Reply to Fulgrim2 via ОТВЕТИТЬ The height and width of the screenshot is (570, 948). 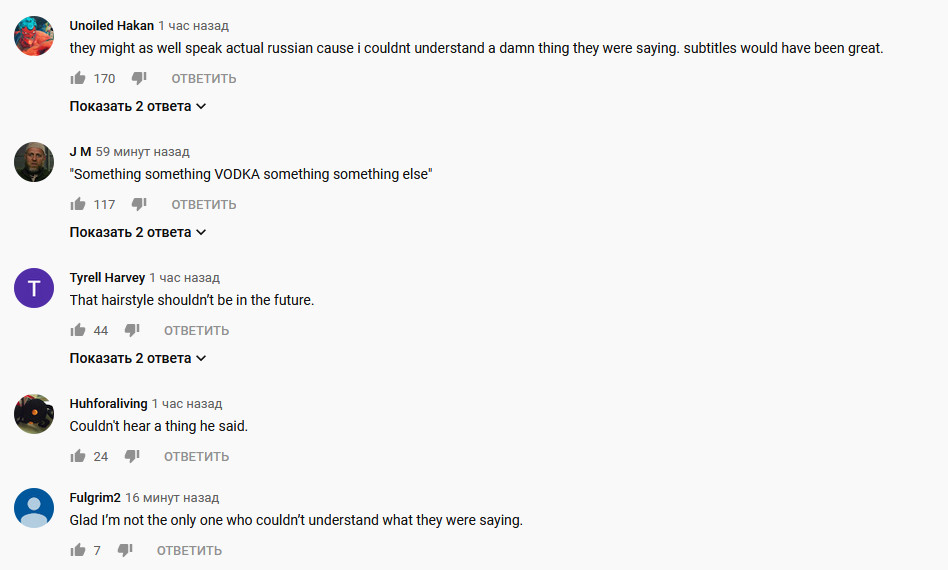point(189,551)
